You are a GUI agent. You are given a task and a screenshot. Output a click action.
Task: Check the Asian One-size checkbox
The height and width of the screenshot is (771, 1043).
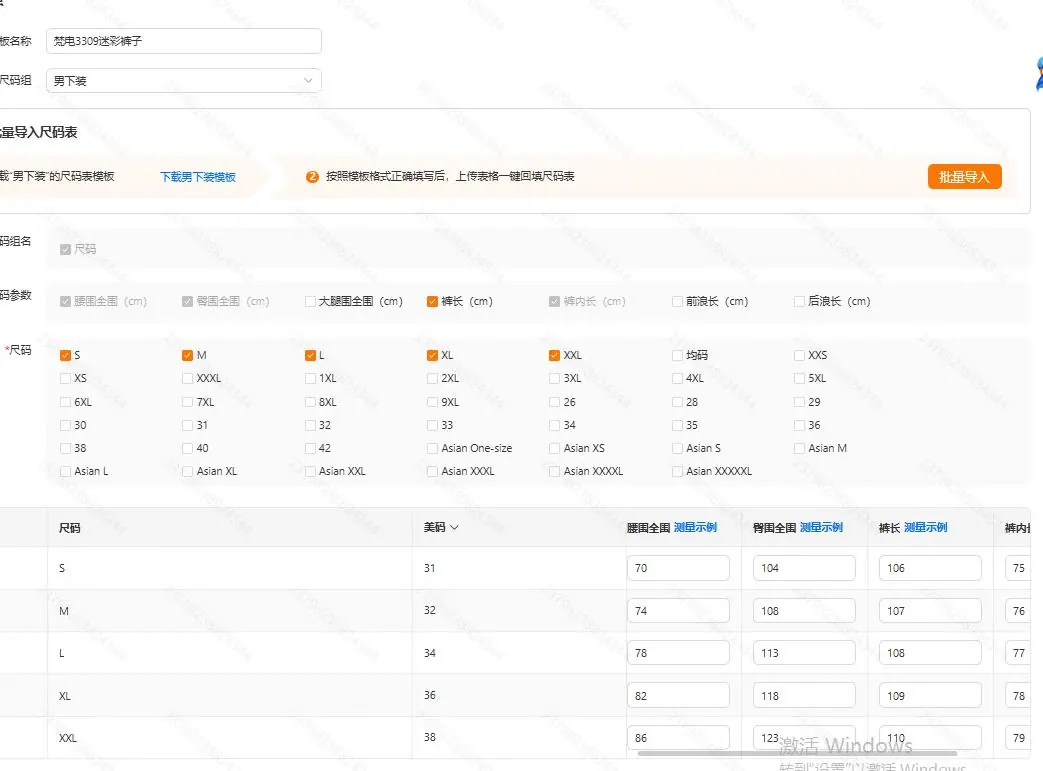click(x=432, y=448)
